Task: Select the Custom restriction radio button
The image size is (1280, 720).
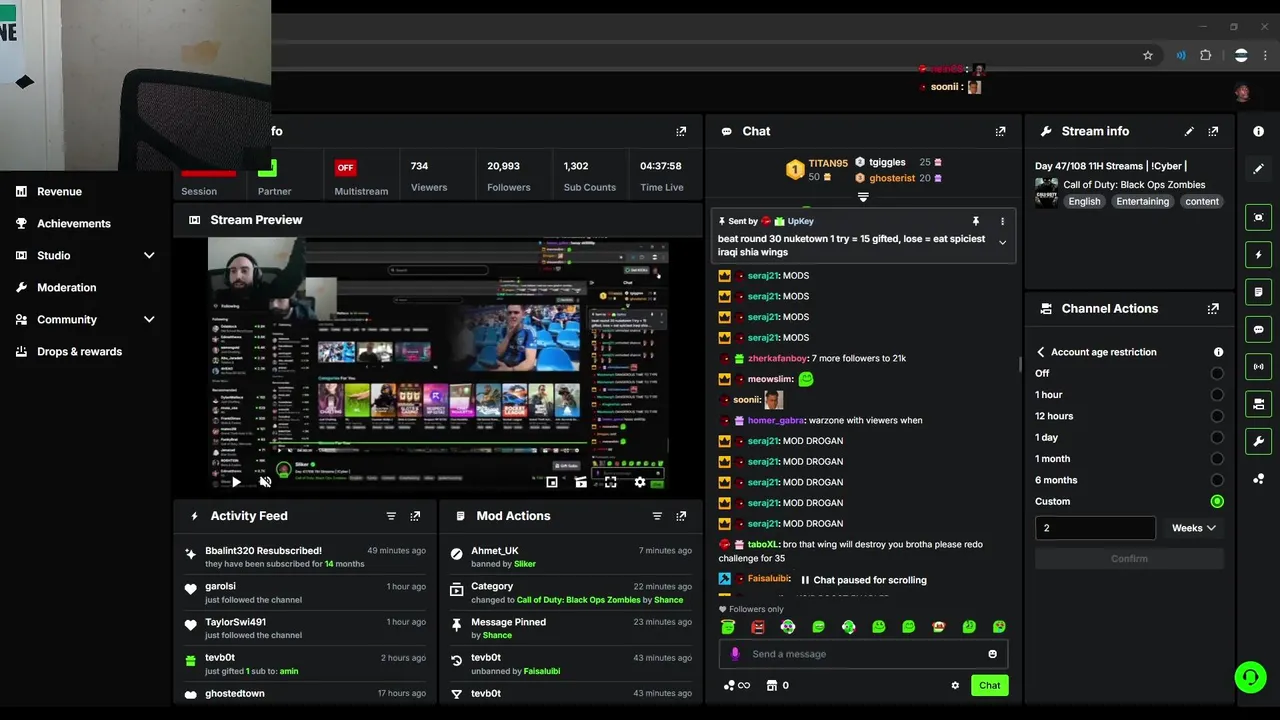Action: tap(1217, 501)
